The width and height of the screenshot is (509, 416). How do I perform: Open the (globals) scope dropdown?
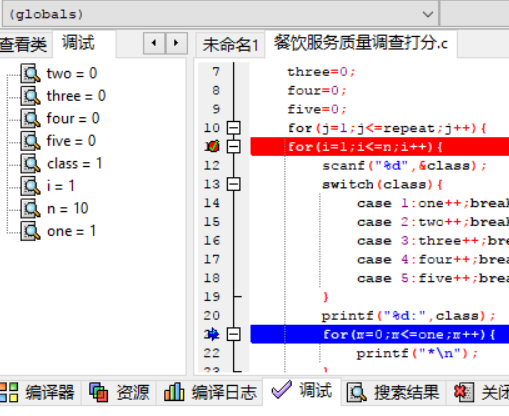tap(428, 14)
